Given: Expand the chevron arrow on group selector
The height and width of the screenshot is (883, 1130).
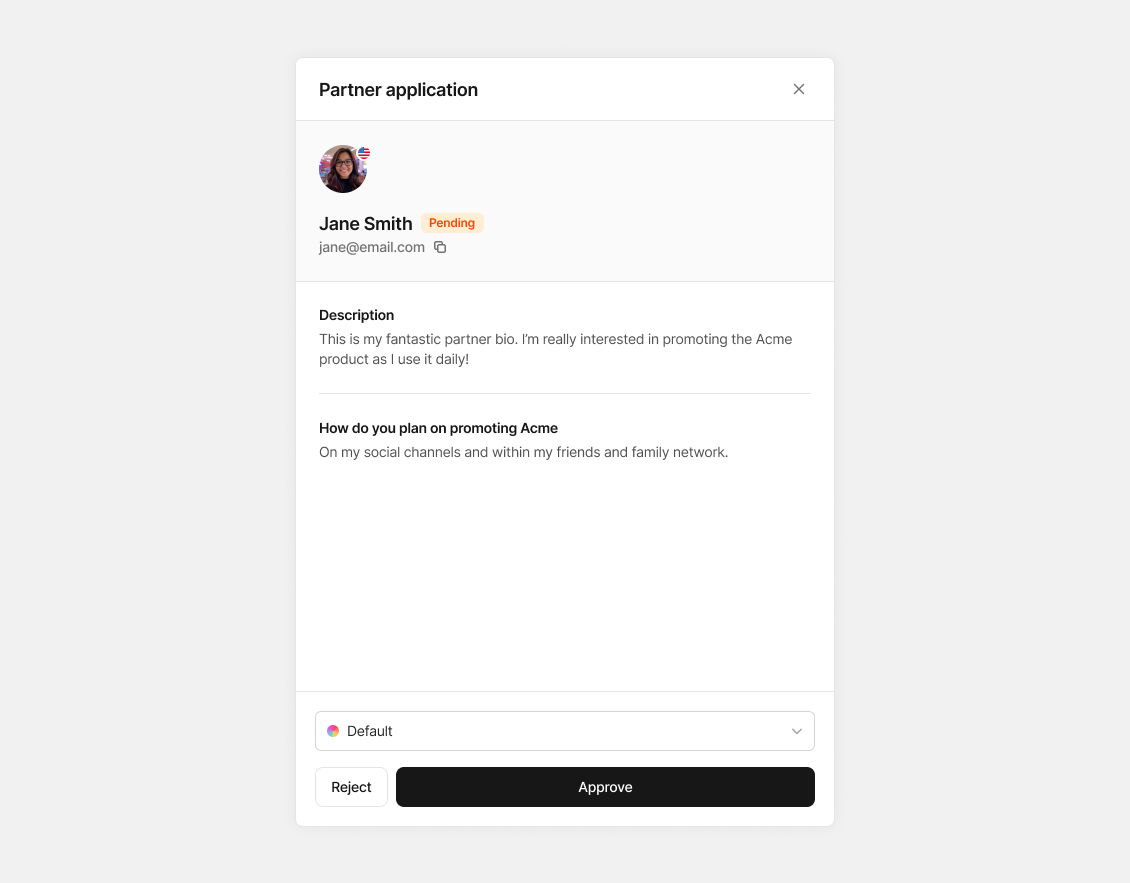Looking at the screenshot, I should tap(796, 731).
